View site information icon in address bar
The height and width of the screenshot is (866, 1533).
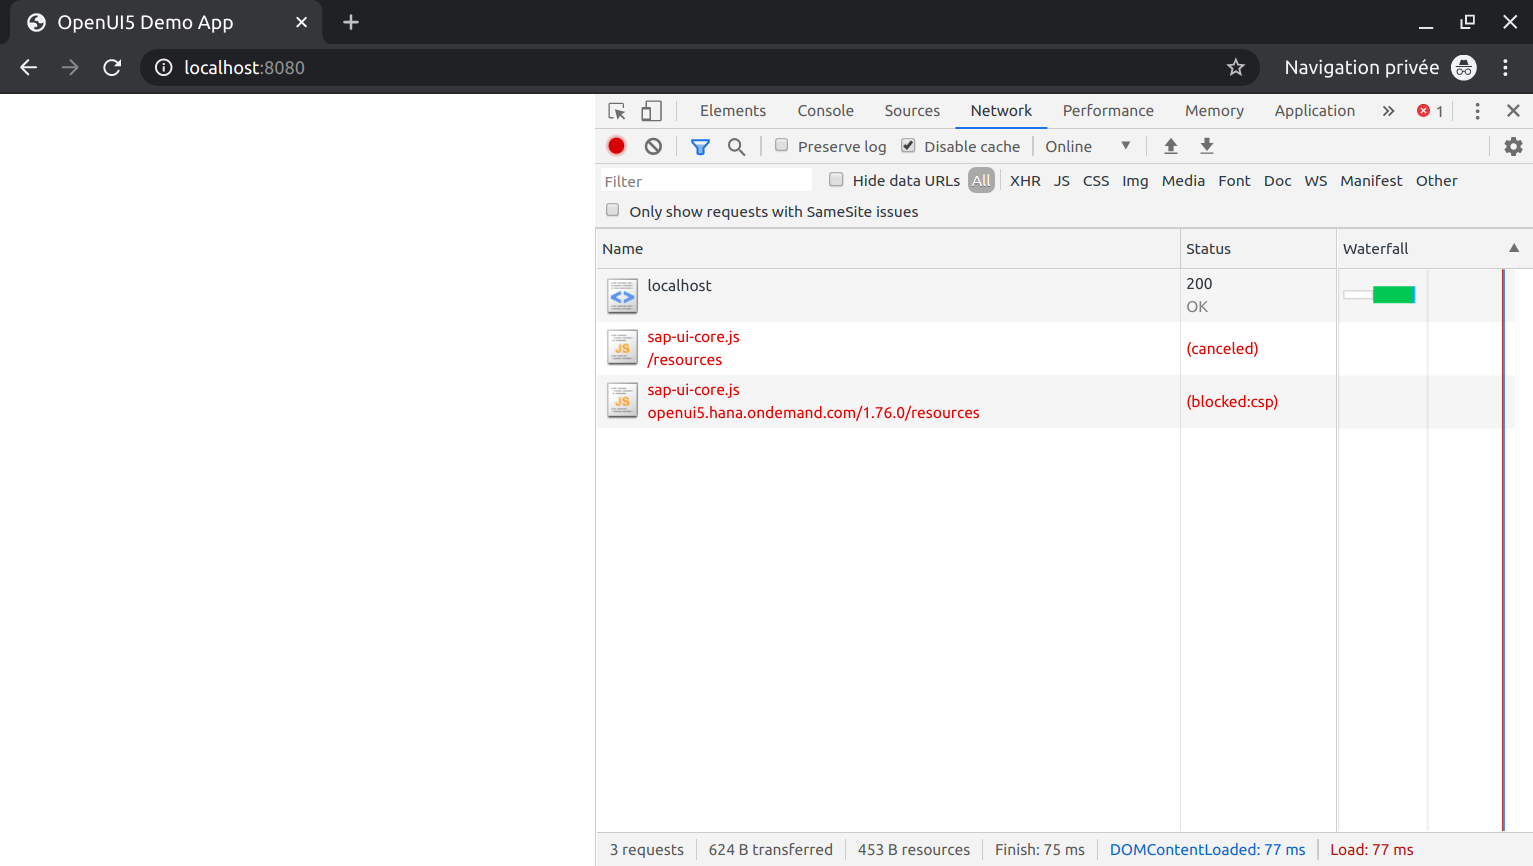tap(163, 67)
